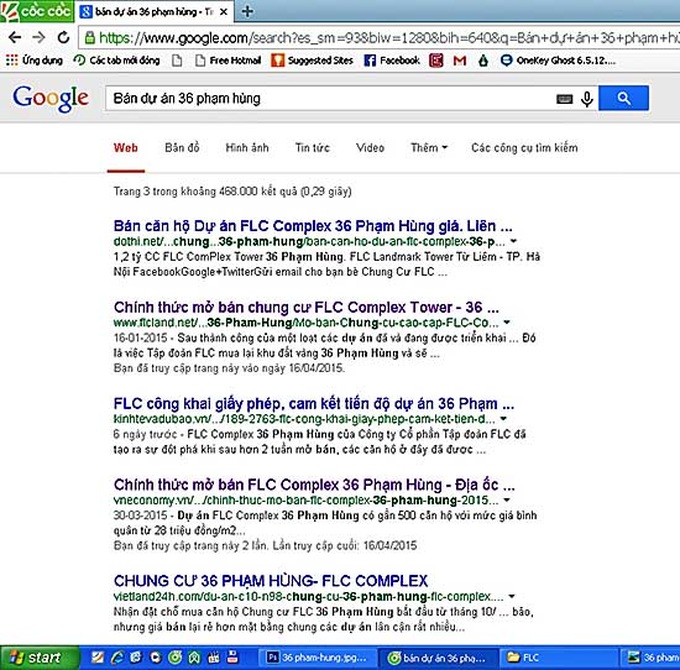Screen dimensions: 680x670
Task: Click the red floppy-disk quick launch icon
Action: 233,658
